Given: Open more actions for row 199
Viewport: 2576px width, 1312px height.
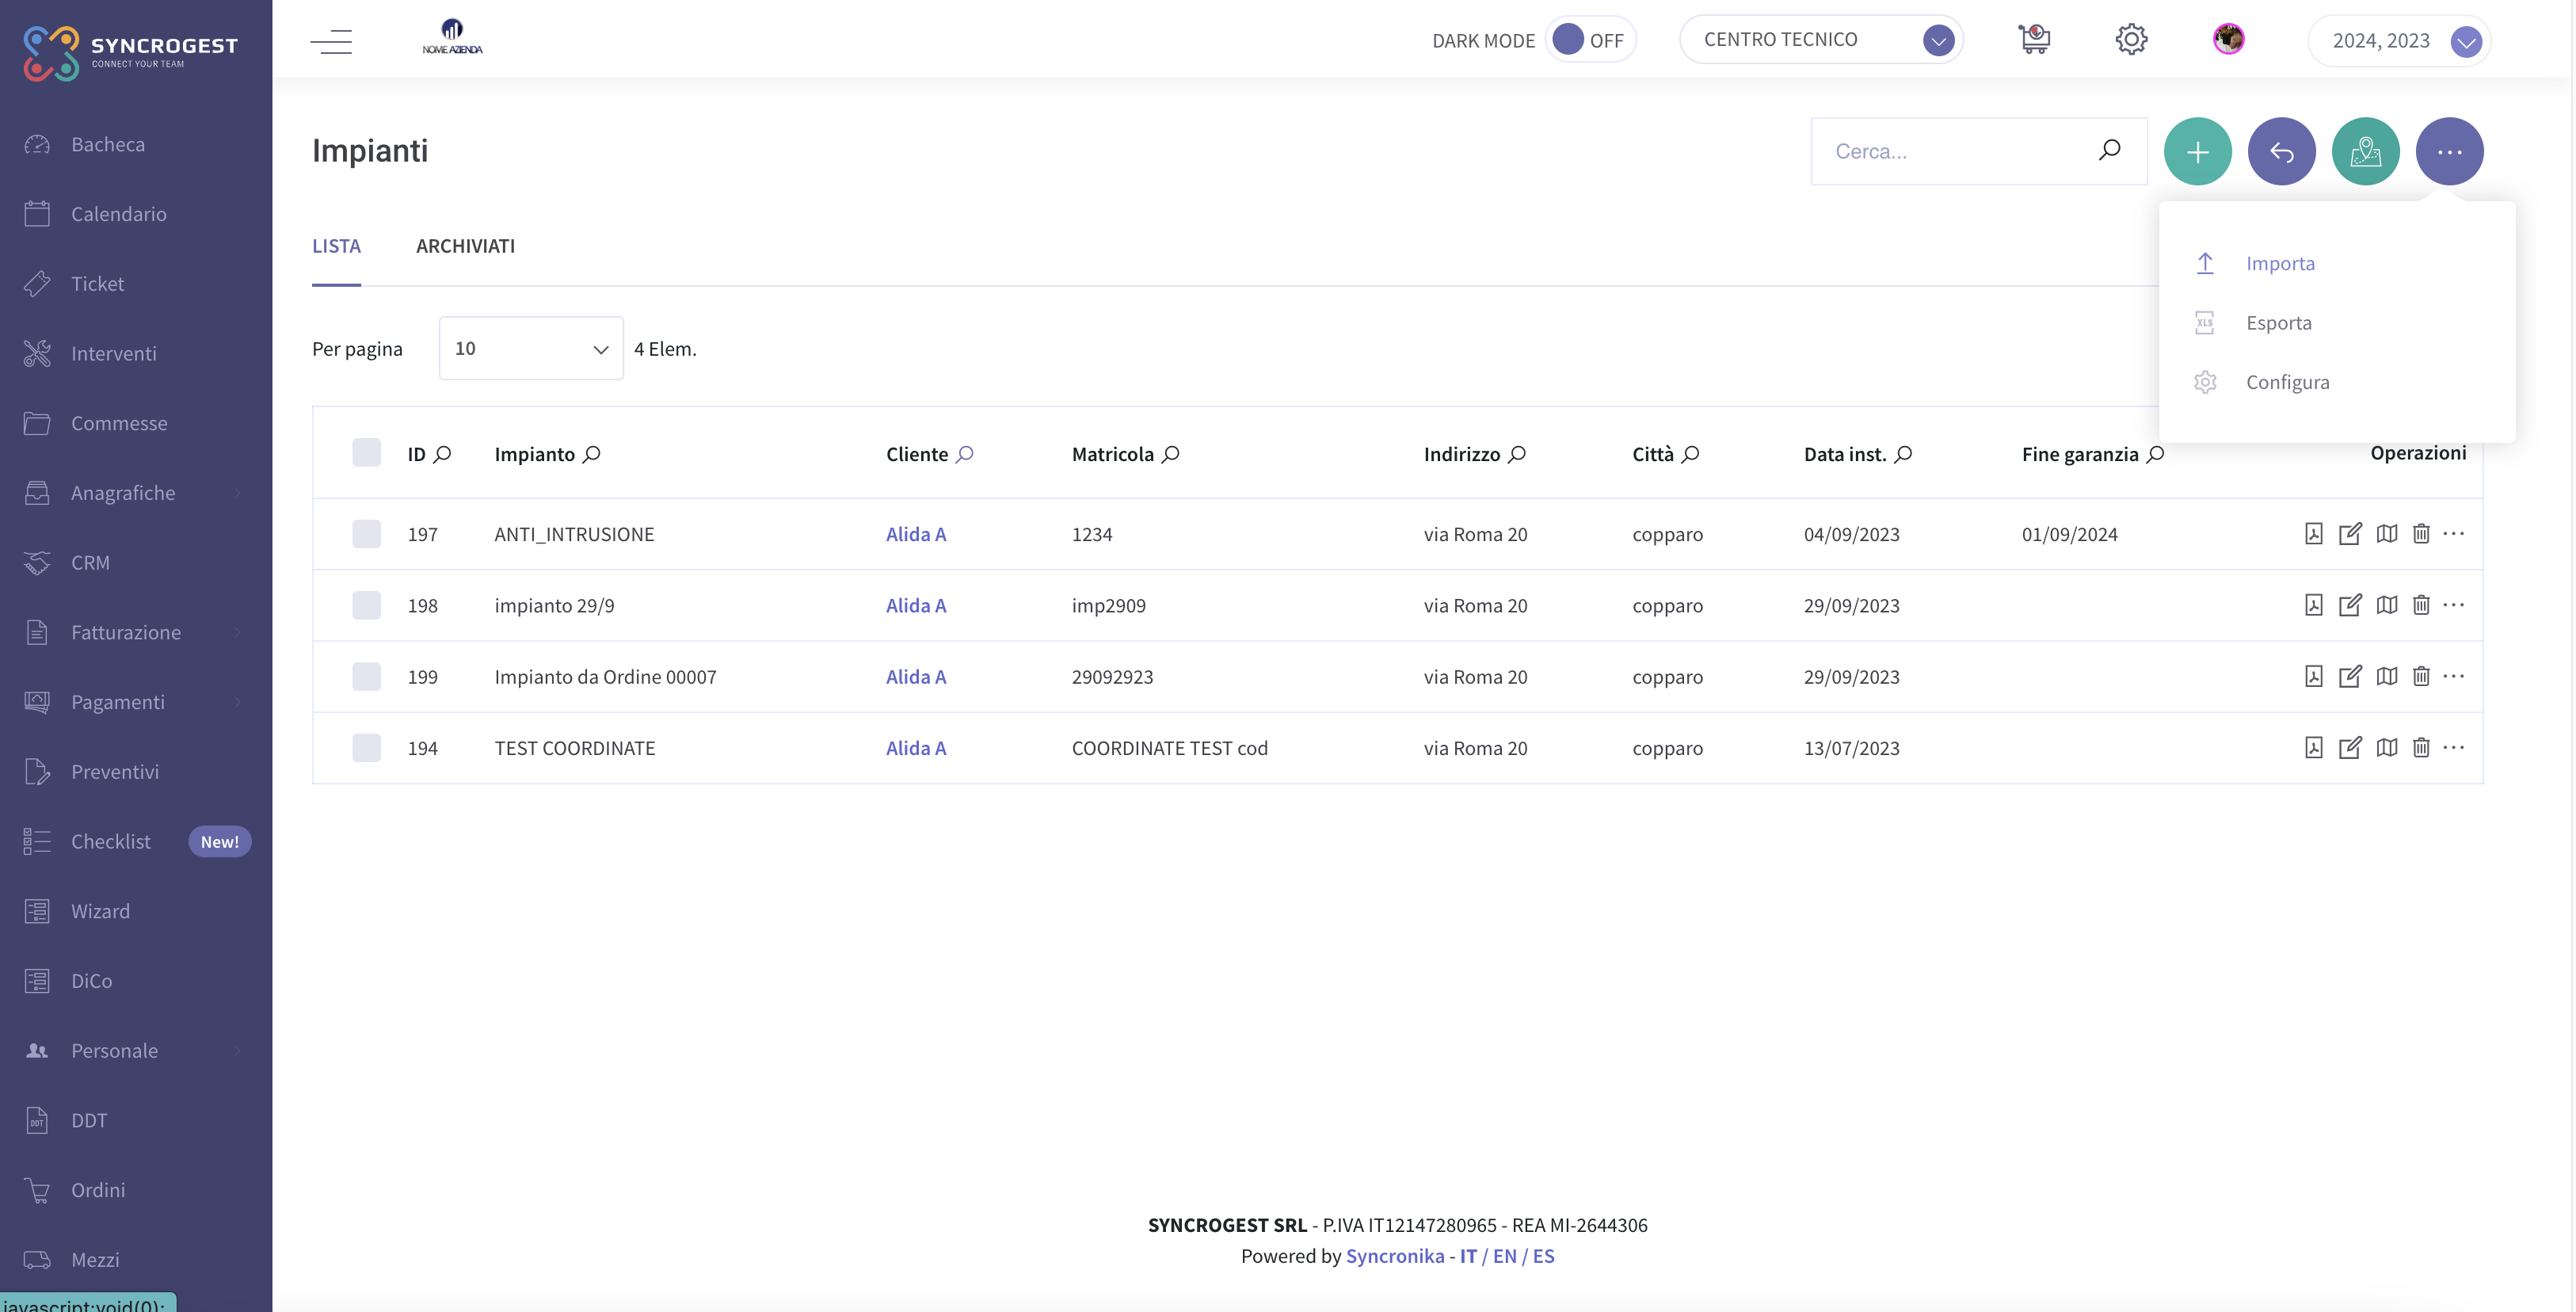Looking at the screenshot, I should [x=2453, y=676].
